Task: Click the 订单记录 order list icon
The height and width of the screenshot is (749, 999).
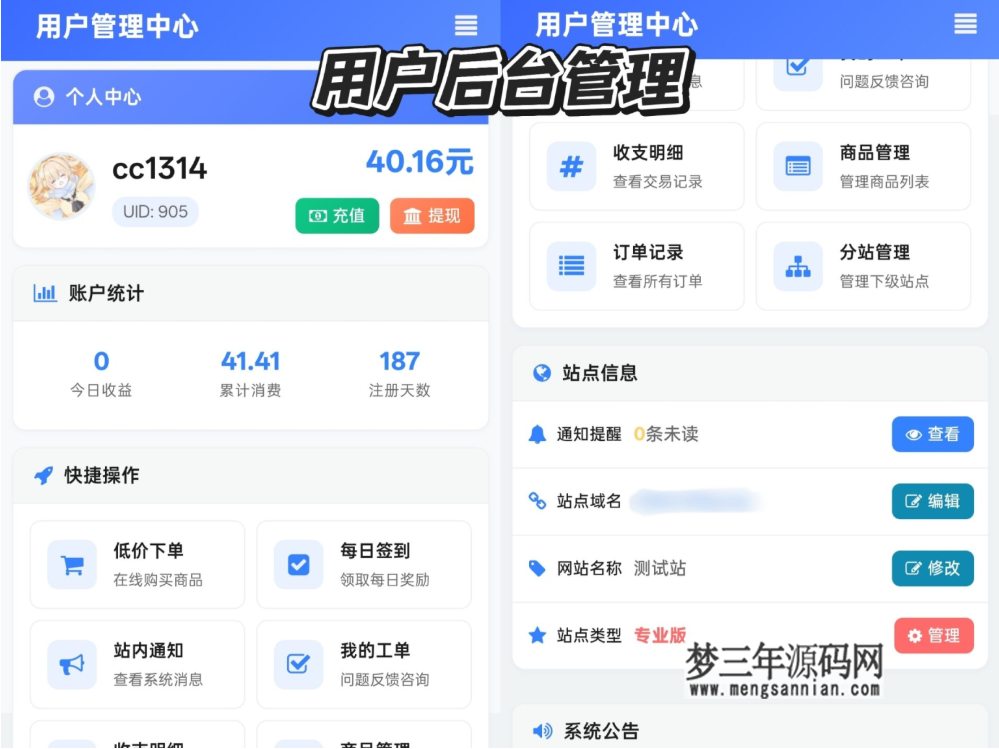Action: click(570, 266)
